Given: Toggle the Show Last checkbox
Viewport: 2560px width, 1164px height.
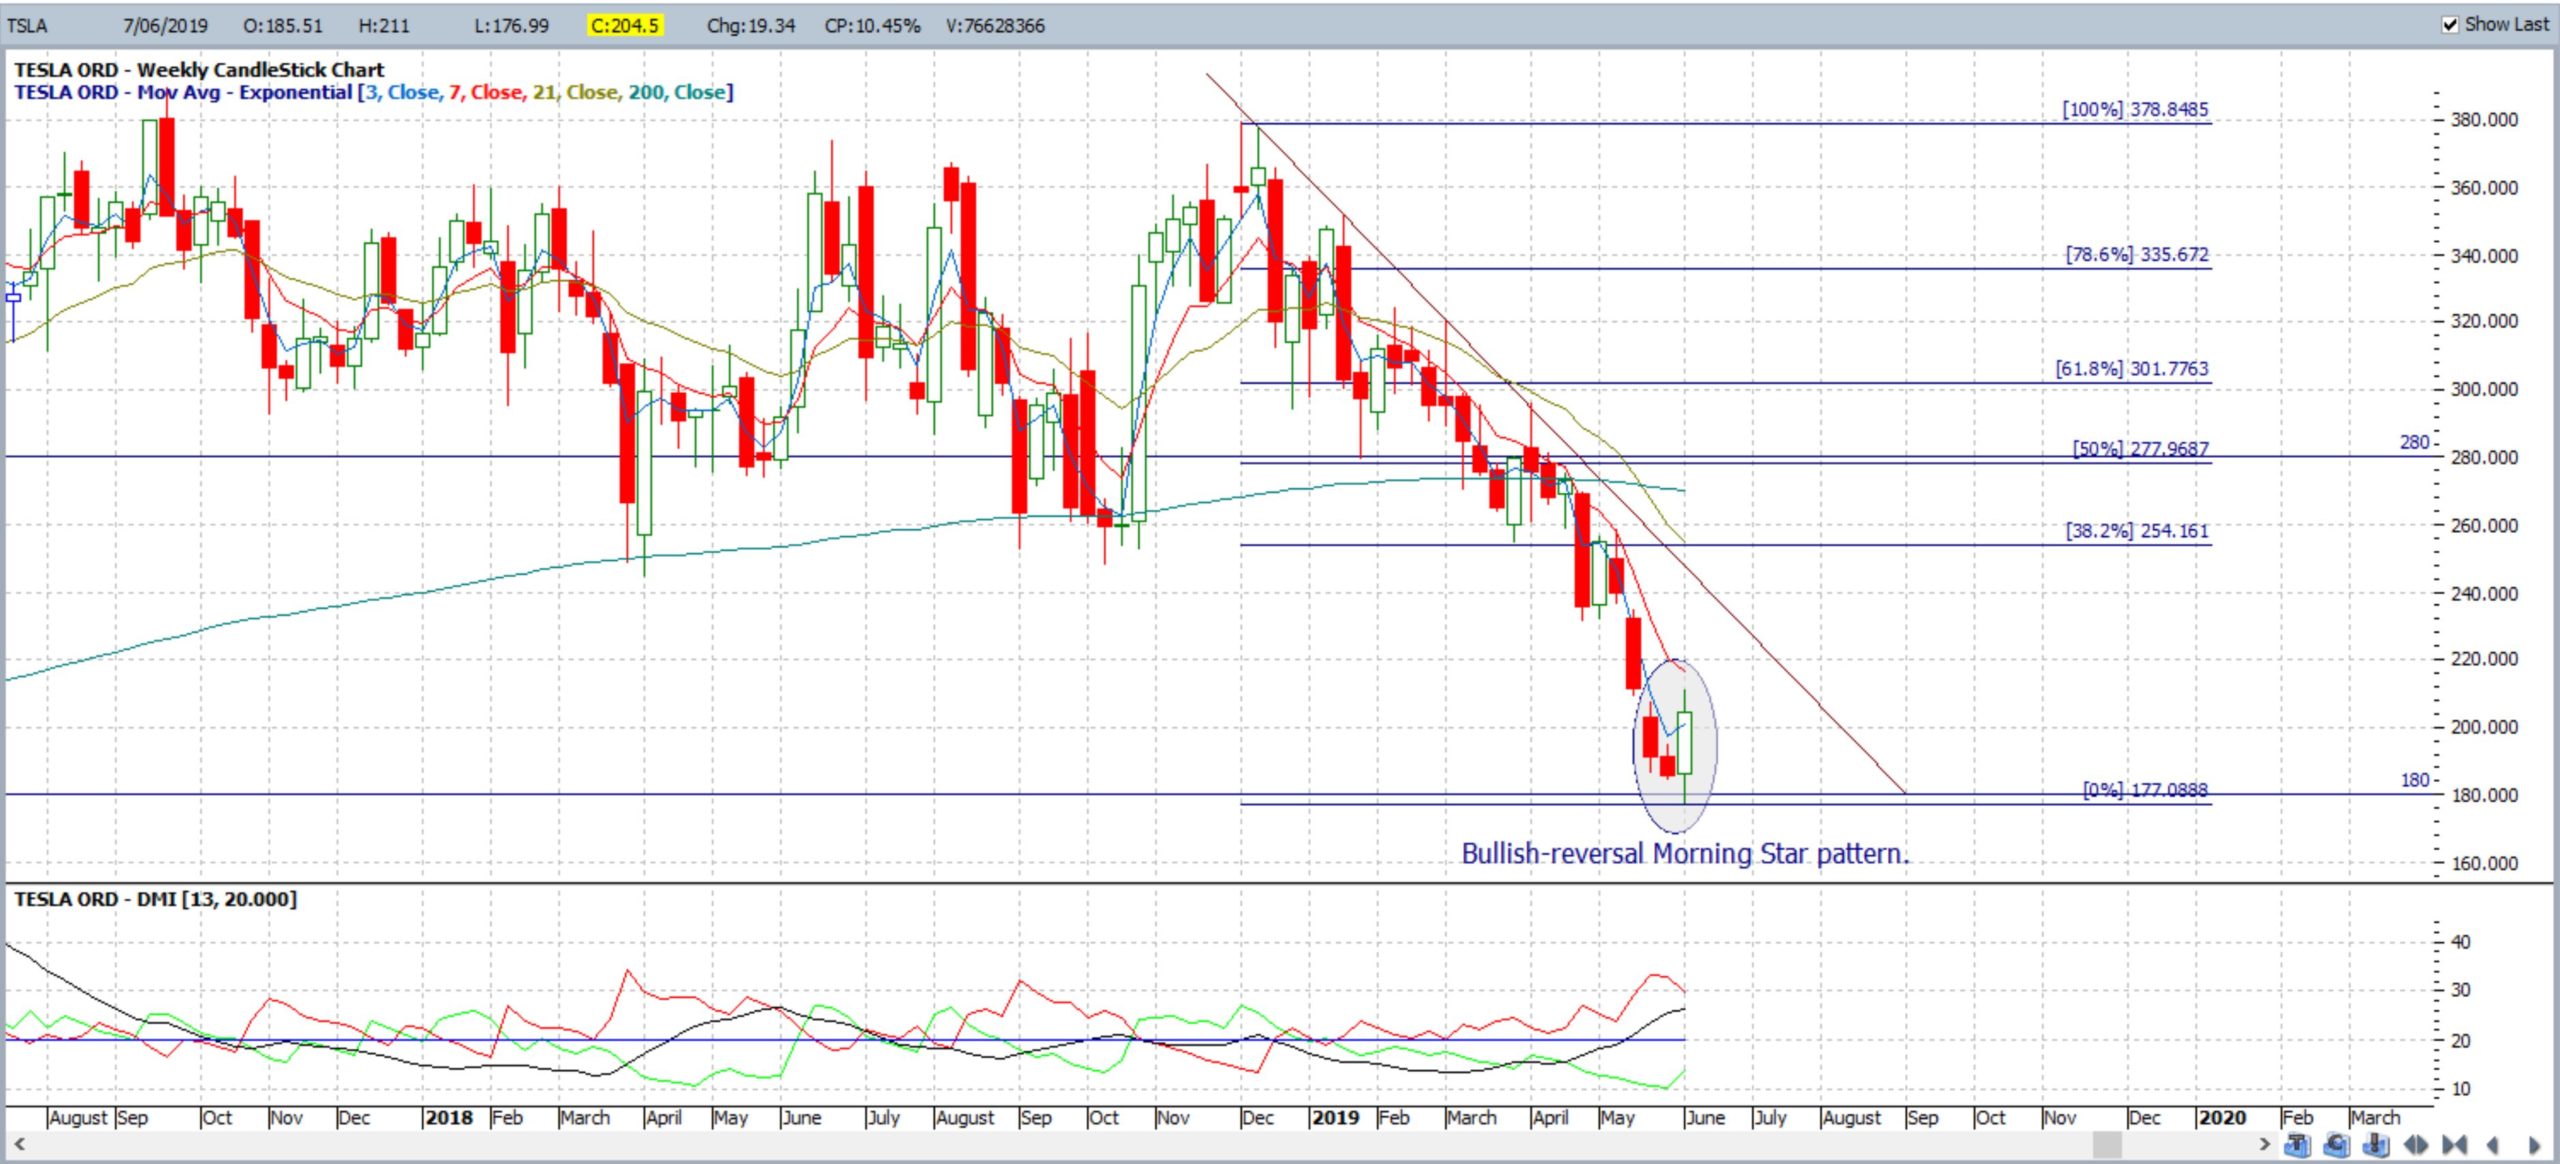Looking at the screenshot, I should (2450, 25).
